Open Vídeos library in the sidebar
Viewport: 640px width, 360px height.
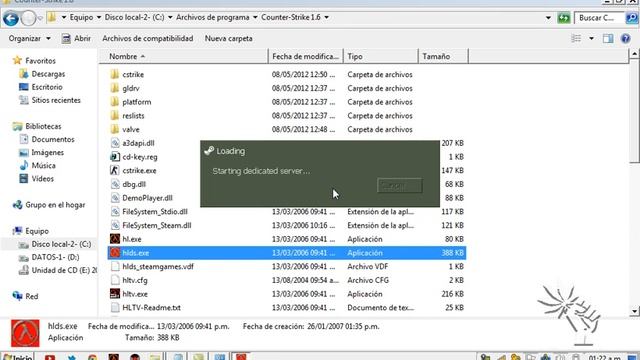coord(43,178)
